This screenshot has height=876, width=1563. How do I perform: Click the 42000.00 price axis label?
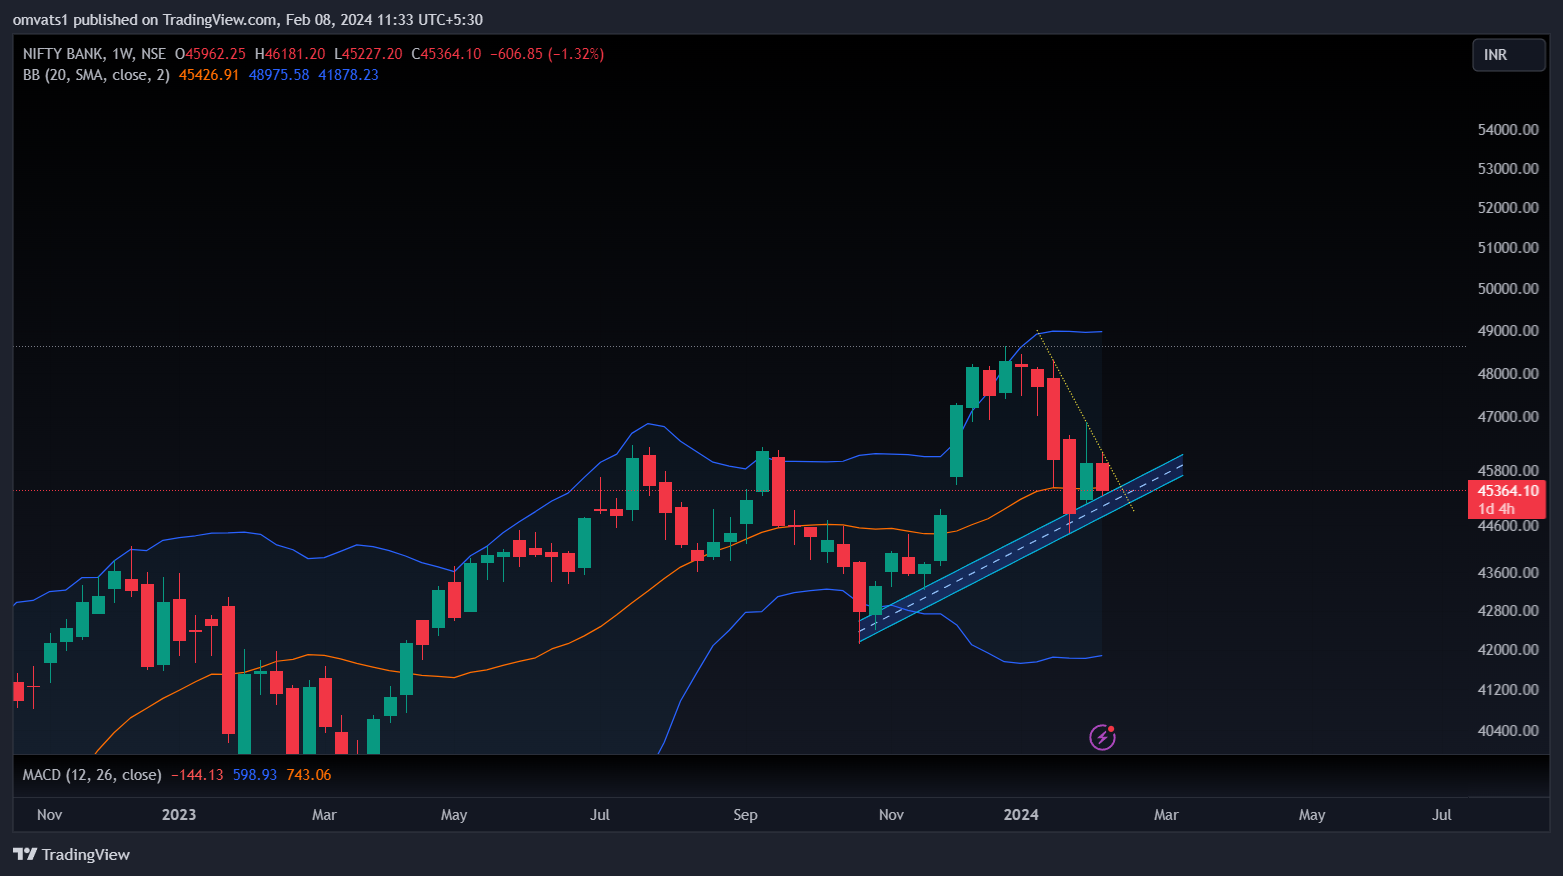(1508, 649)
